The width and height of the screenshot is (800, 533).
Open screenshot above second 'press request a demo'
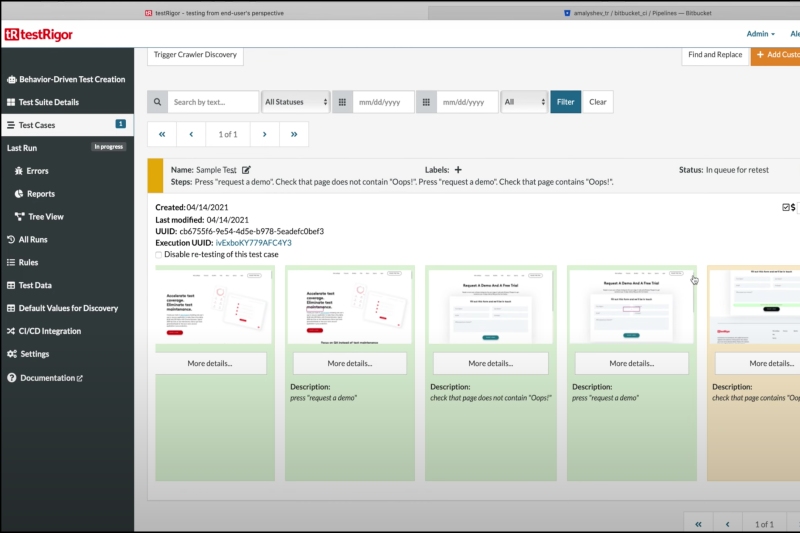[632, 307]
